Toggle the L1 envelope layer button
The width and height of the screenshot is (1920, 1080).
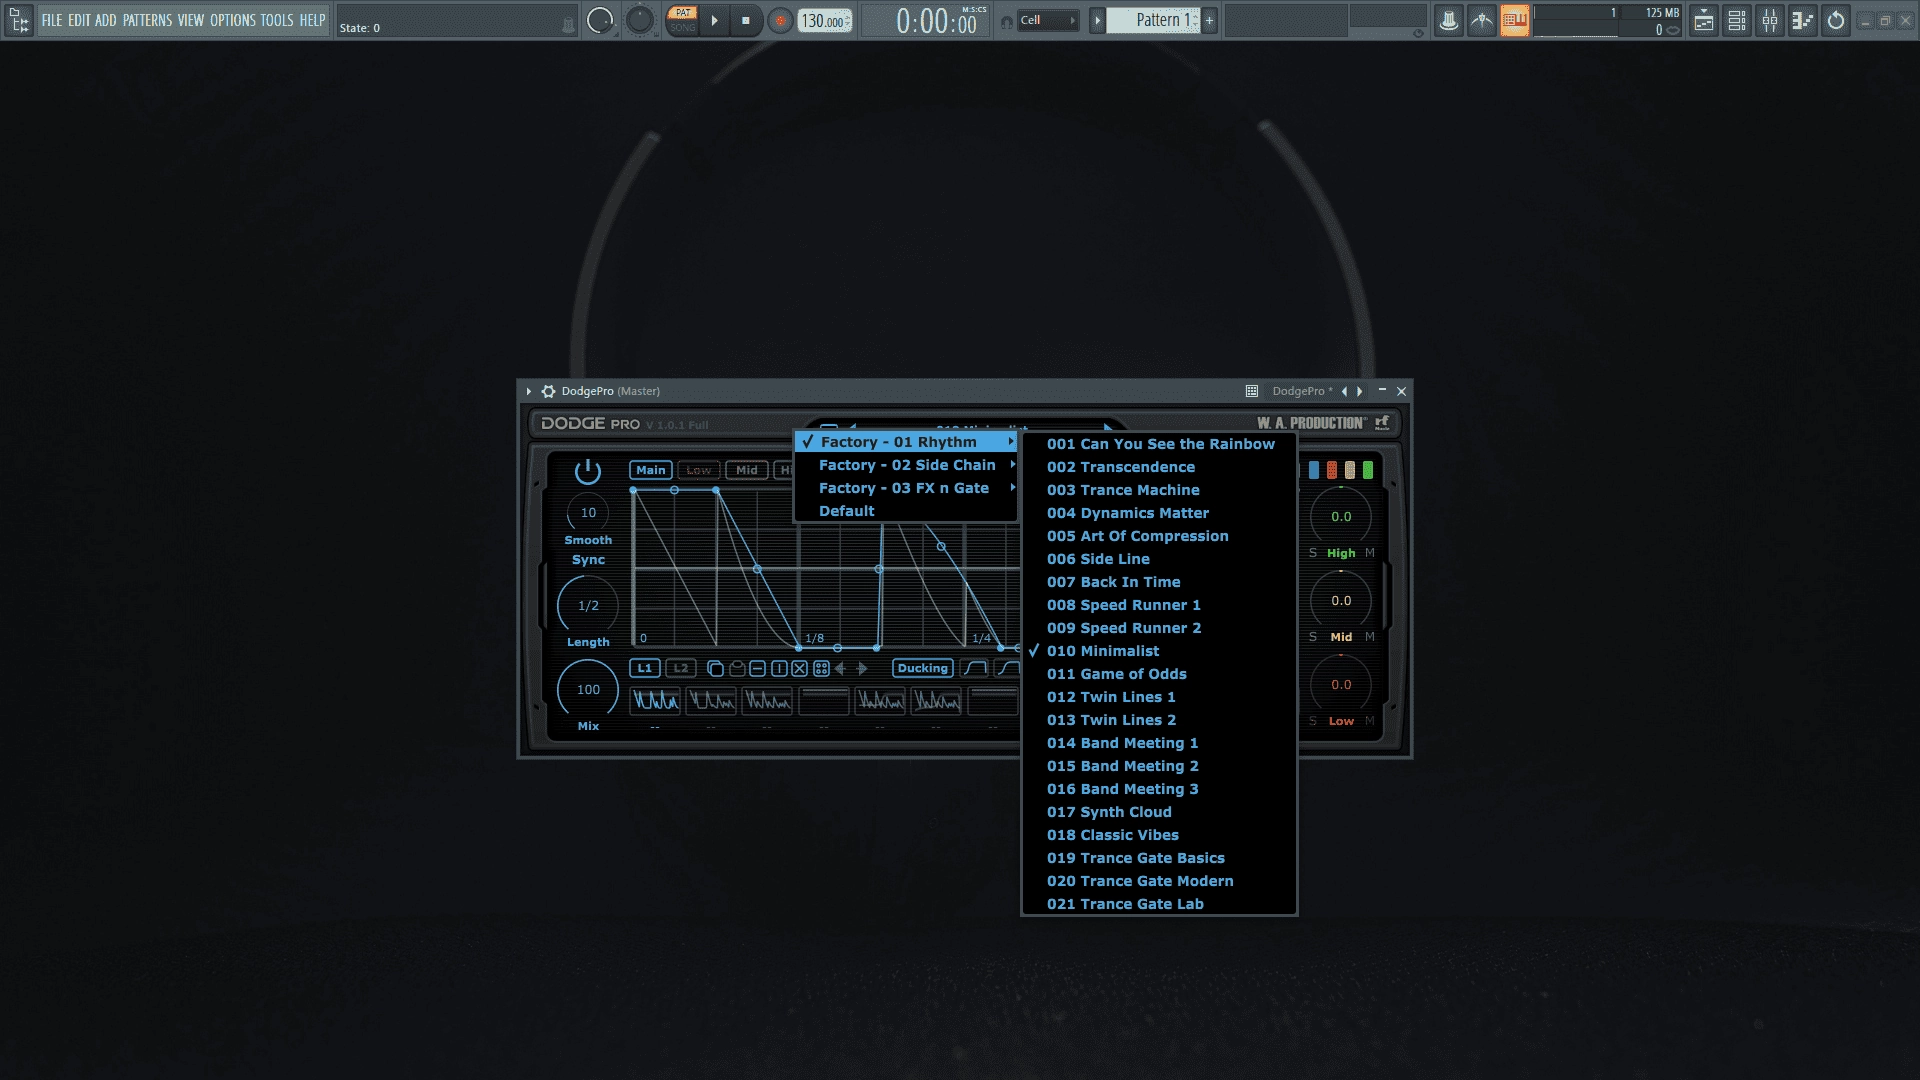click(x=645, y=668)
